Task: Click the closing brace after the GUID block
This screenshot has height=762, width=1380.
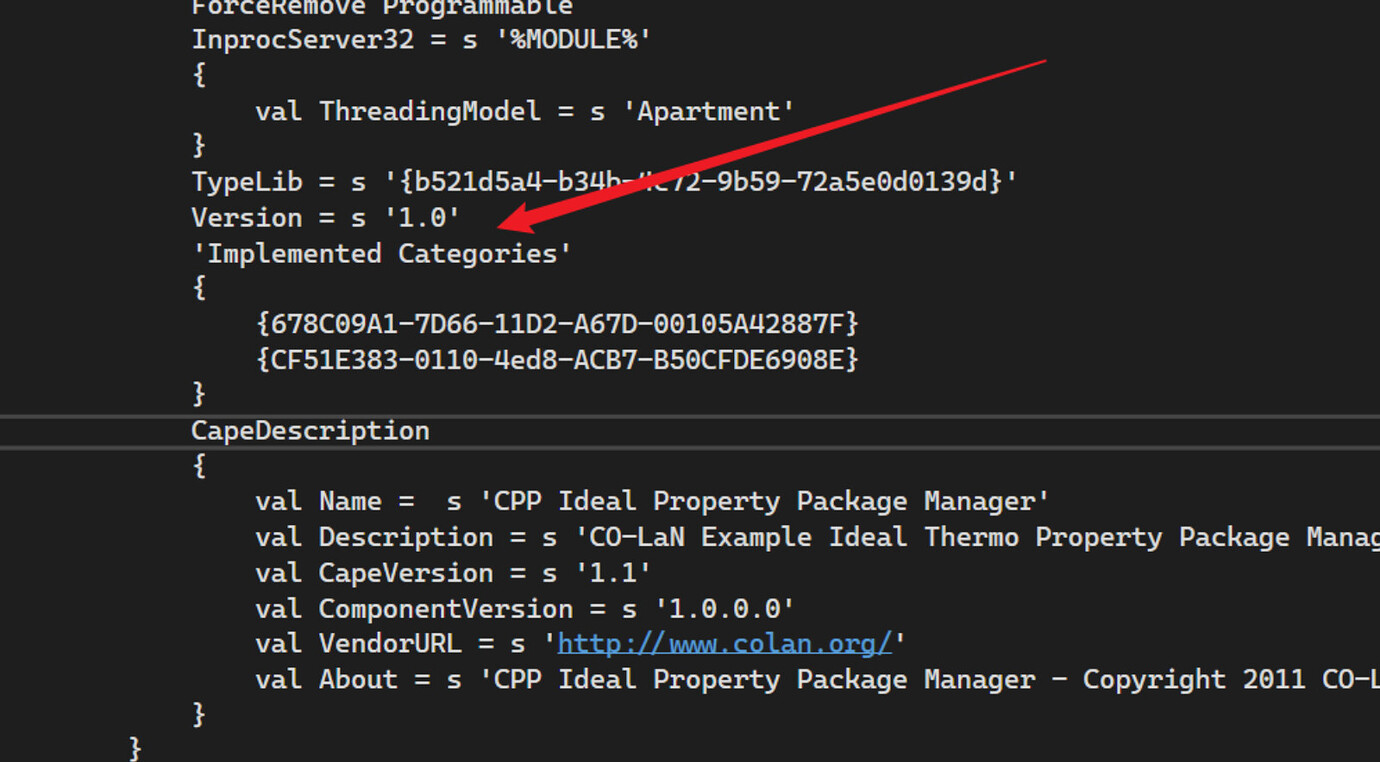Action: pos(197,393)
